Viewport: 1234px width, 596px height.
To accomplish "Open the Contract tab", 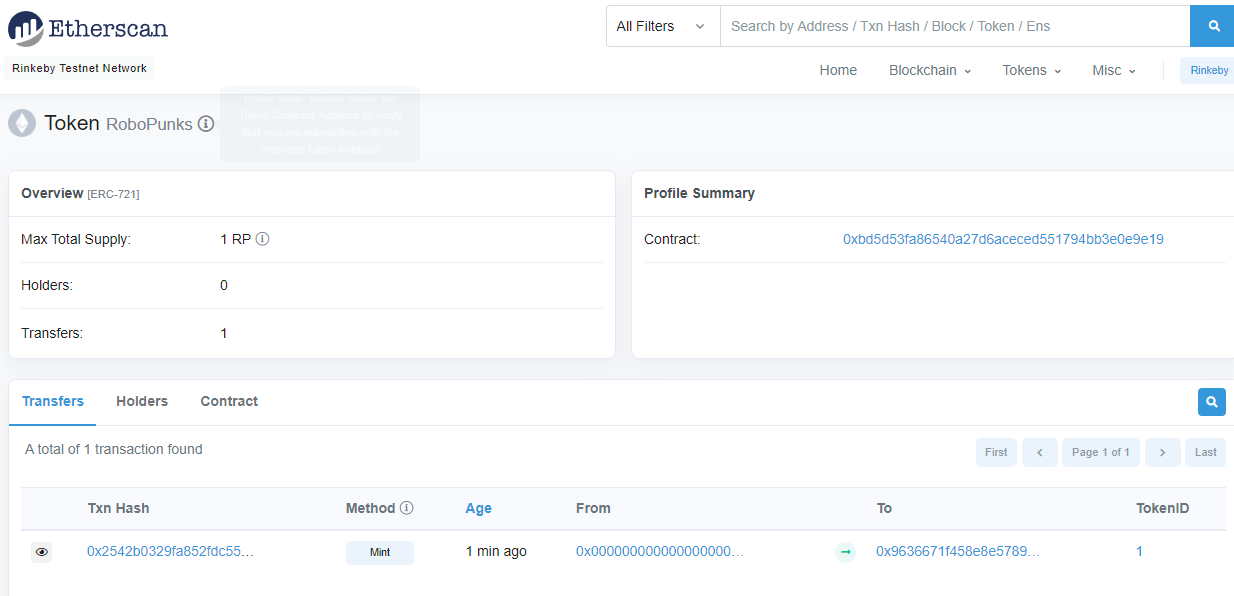I will click(x=229, y=401).
